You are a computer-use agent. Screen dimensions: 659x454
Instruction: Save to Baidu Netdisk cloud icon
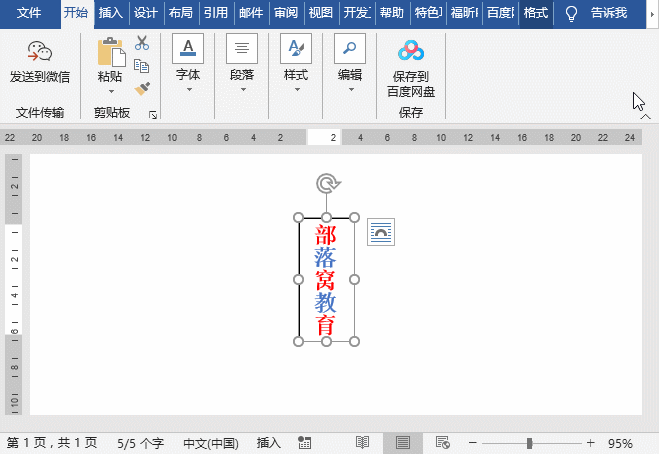(410, 52)
